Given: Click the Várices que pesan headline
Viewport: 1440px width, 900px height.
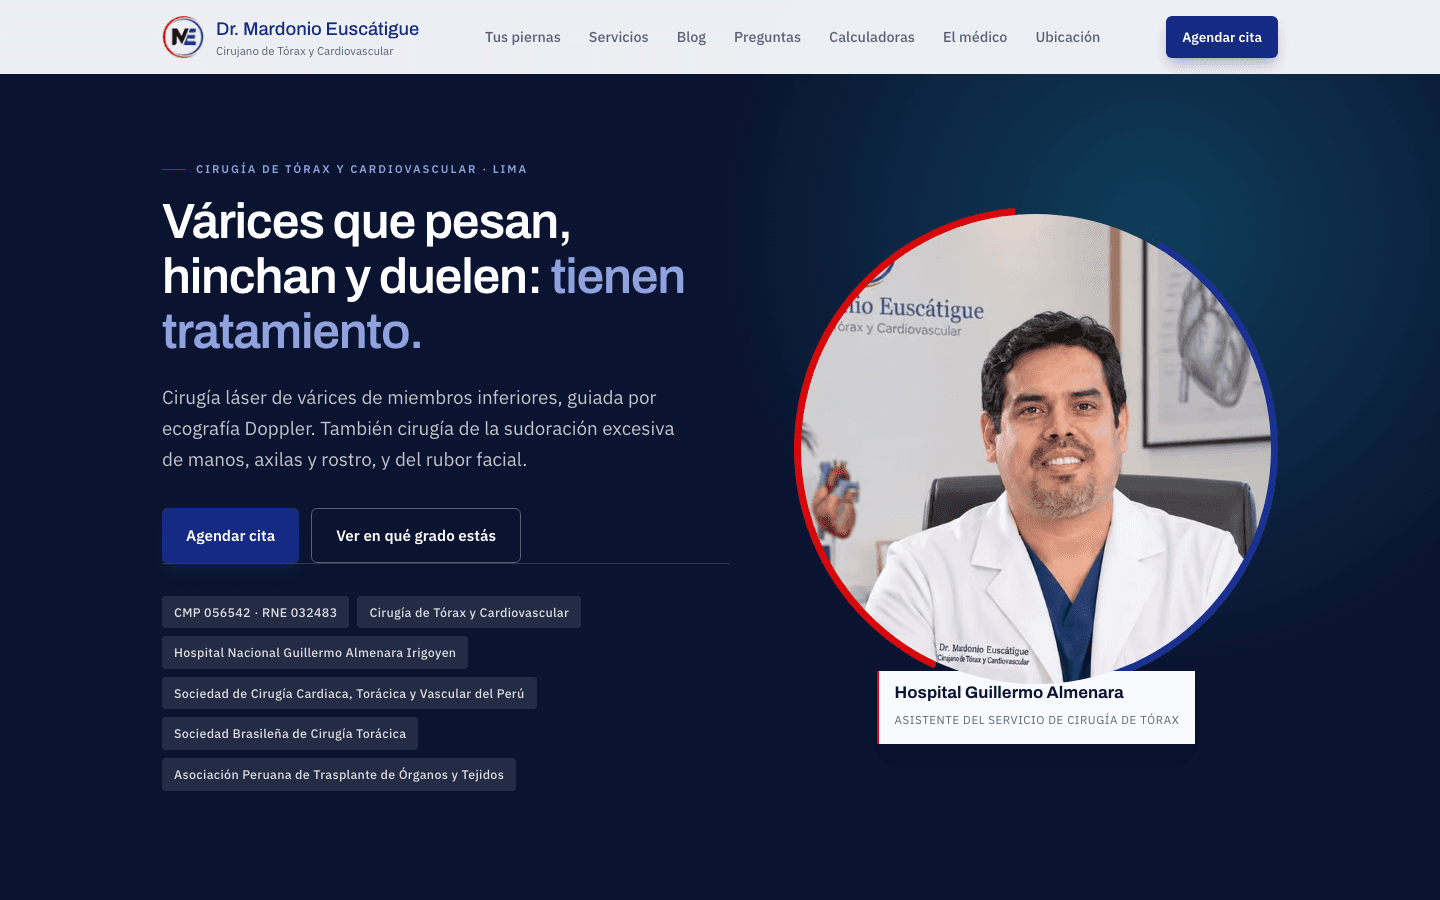Looking at the screenshot, I should [x=424, y=276].
